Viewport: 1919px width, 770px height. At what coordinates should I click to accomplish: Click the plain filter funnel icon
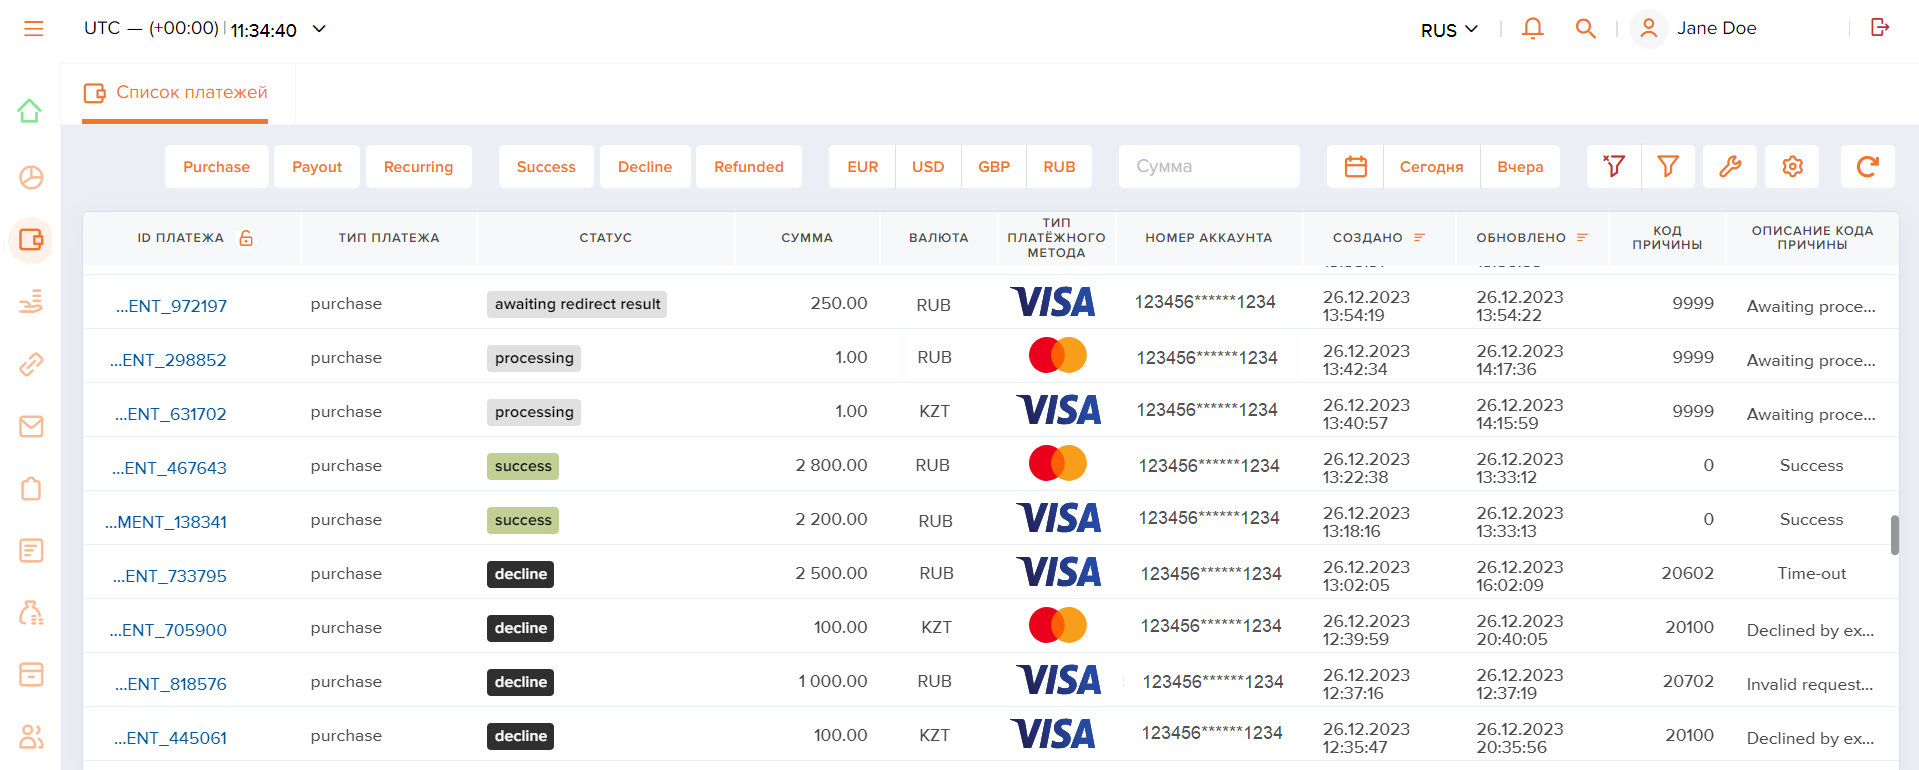click(x=1667, y=167)
